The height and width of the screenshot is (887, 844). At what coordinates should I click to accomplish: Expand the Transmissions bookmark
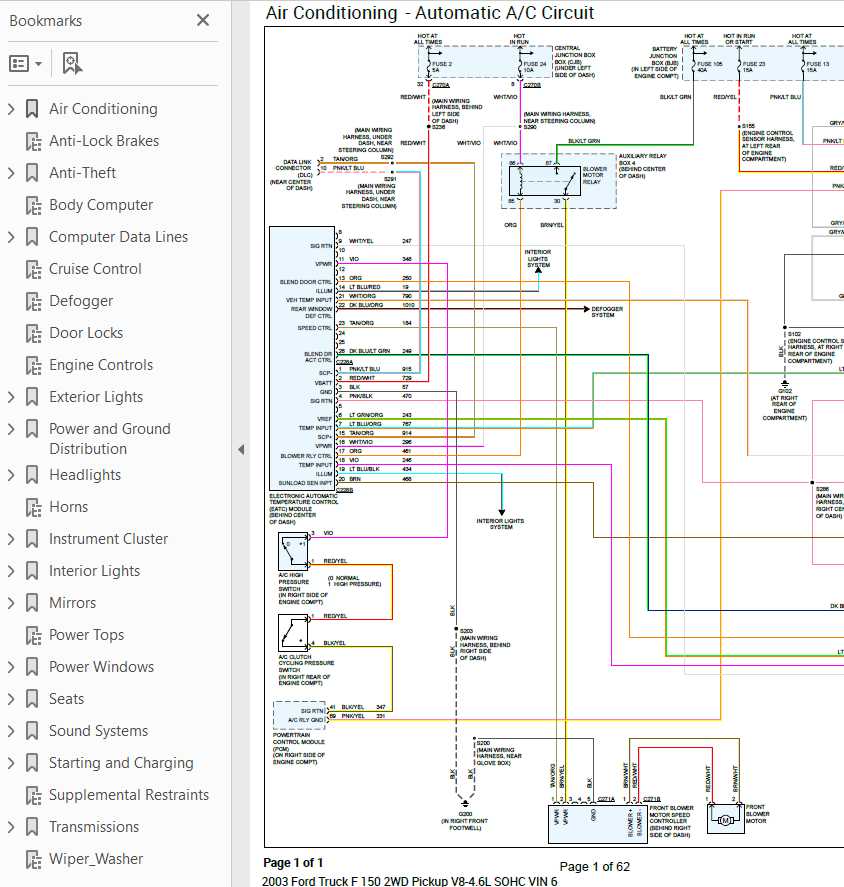tap(11, 826)
